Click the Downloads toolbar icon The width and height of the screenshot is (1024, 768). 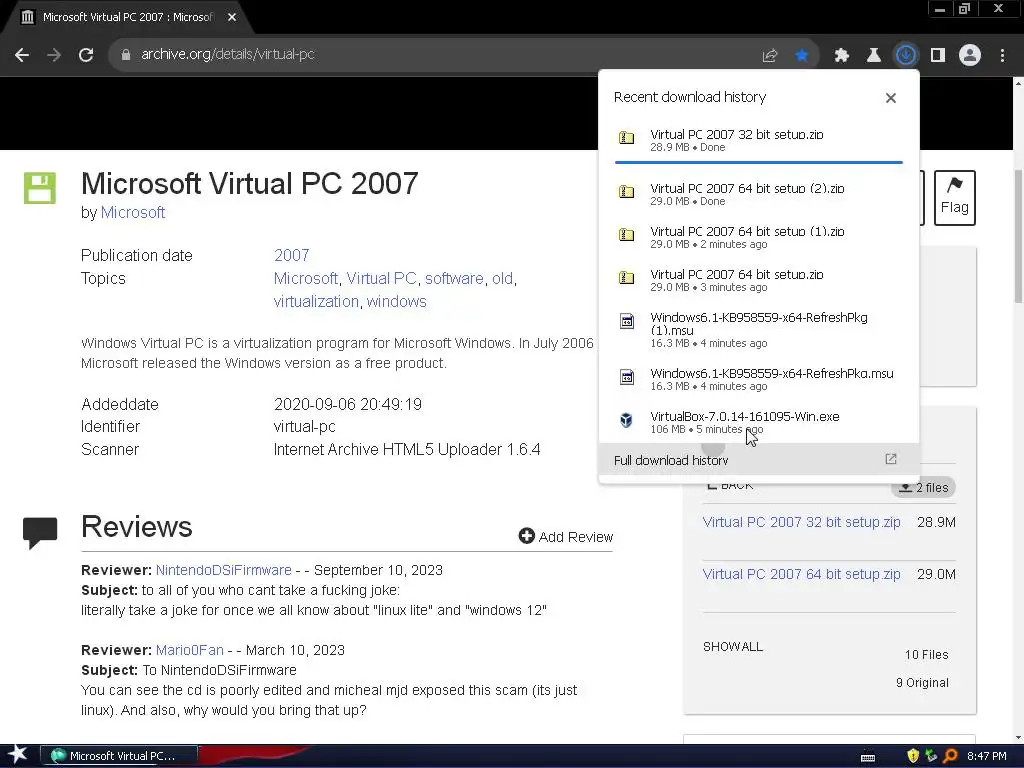click(905, 56)
